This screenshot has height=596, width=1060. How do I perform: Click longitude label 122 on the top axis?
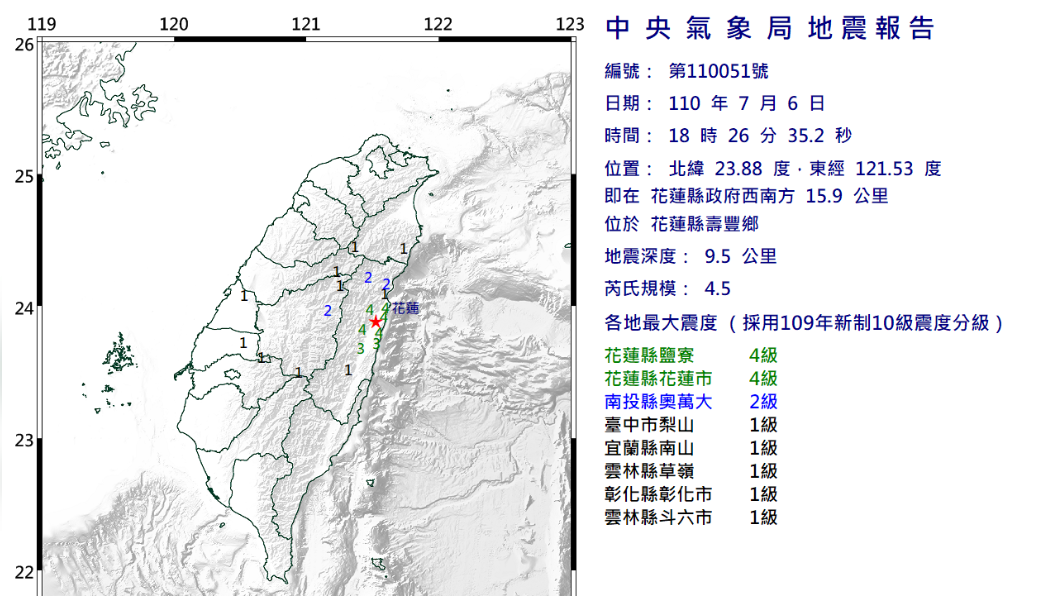pos(438,24)
